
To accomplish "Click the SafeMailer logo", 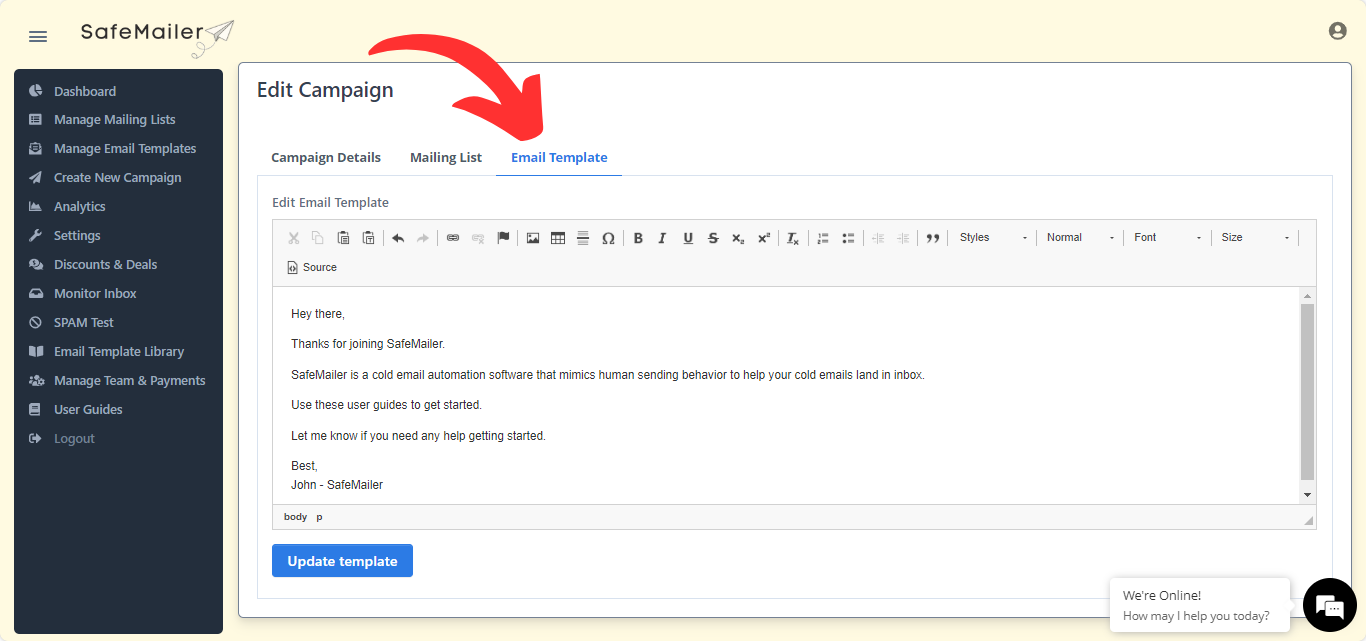I will [157, 36].
